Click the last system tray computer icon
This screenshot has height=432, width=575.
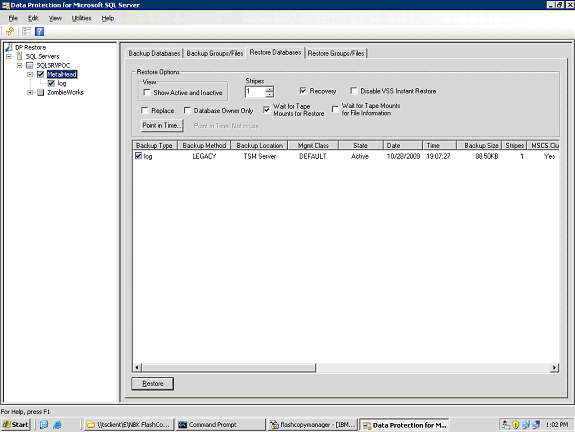click(536, 425)
